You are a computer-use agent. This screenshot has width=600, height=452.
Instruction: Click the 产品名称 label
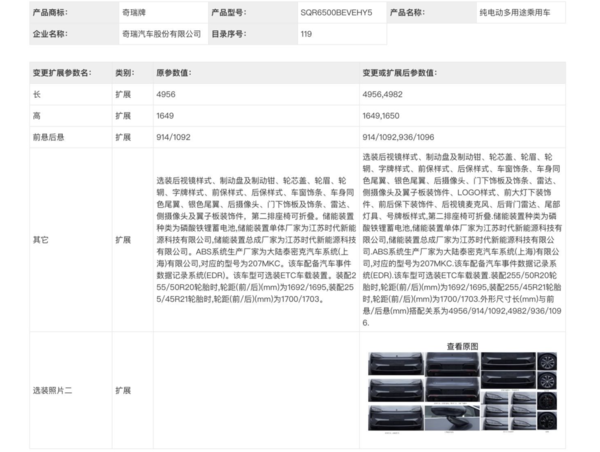coord(407,13)
